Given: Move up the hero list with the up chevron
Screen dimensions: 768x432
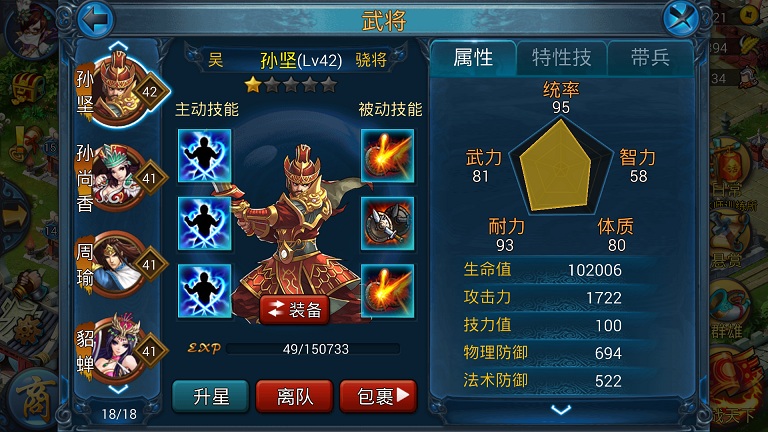Looking at the screenshot, I should tap(118, 46).
